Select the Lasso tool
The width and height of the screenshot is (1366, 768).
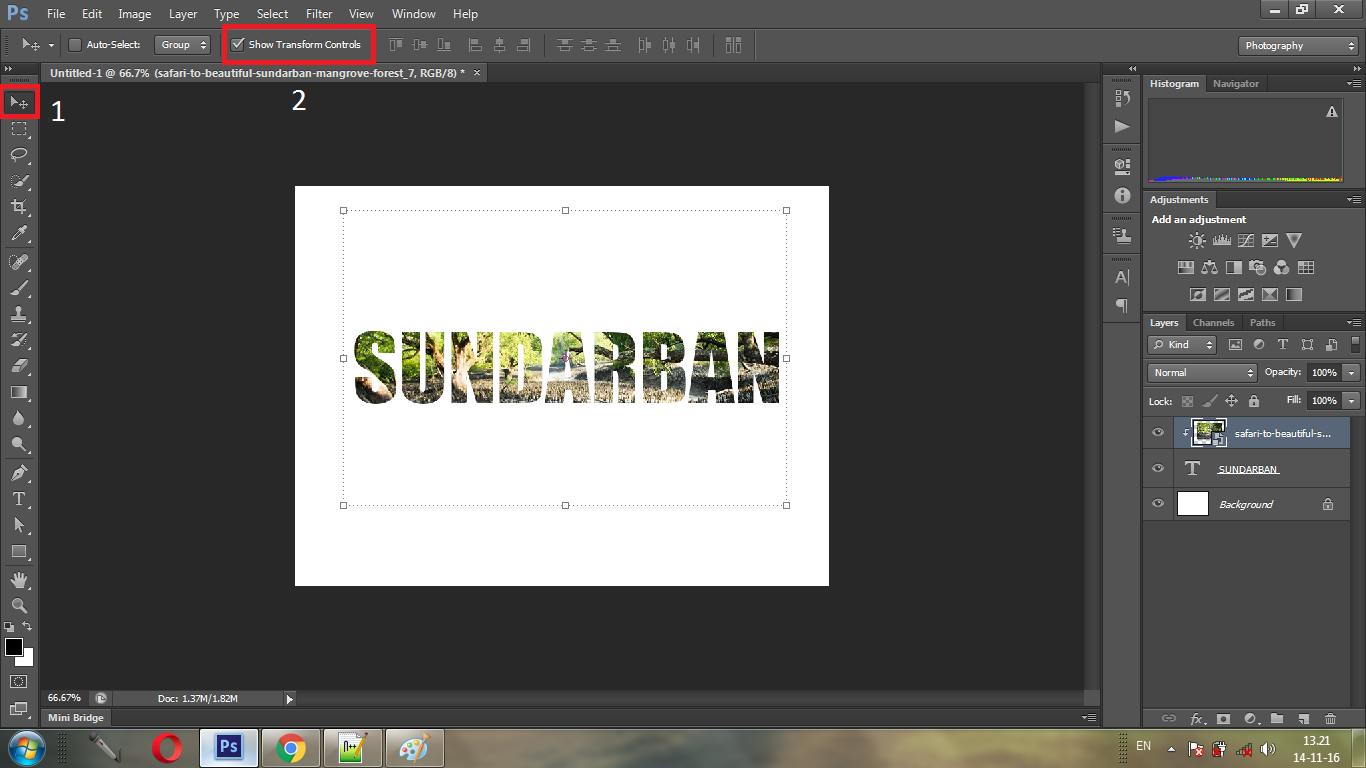tap(19, 155)
